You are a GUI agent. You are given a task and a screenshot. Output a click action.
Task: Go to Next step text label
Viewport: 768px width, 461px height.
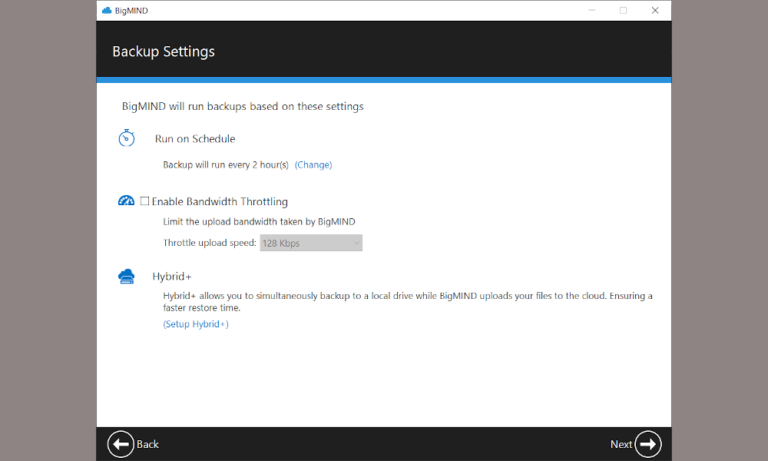click(621, 444)
